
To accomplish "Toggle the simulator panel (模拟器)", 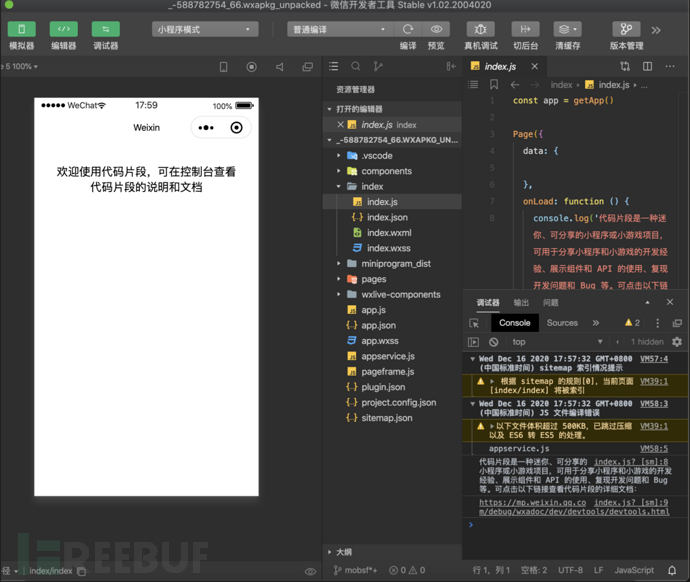I will [x=22, y=29].
